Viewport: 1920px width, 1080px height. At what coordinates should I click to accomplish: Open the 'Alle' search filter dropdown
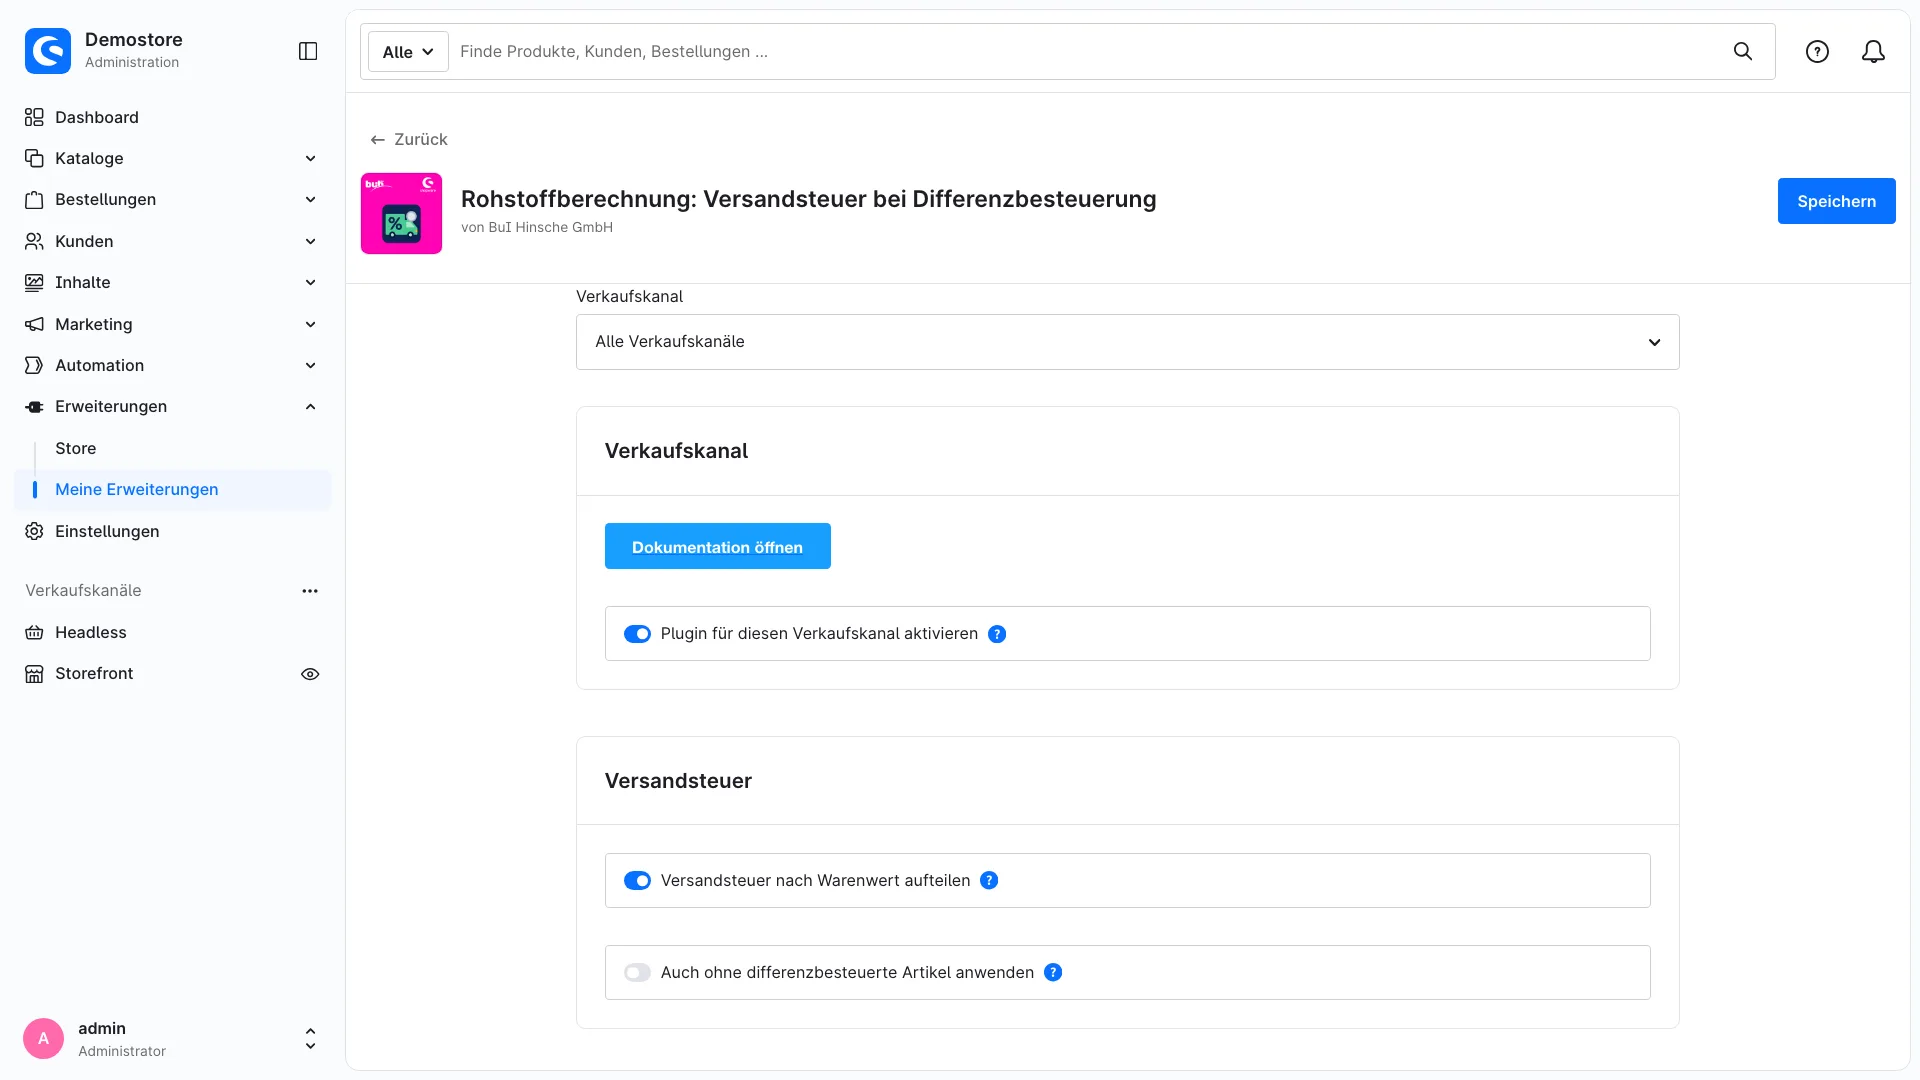(408, 52)
